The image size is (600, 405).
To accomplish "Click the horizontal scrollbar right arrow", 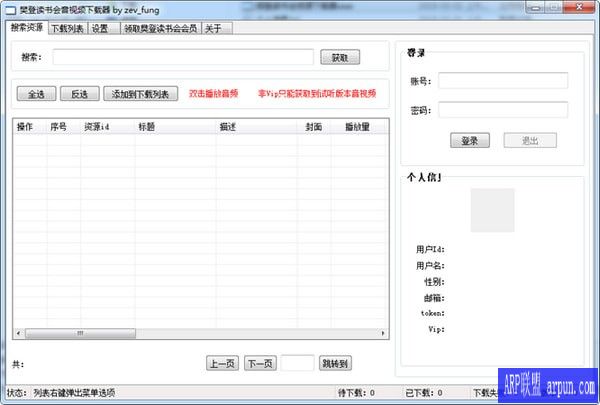I will tap(383, 333).
